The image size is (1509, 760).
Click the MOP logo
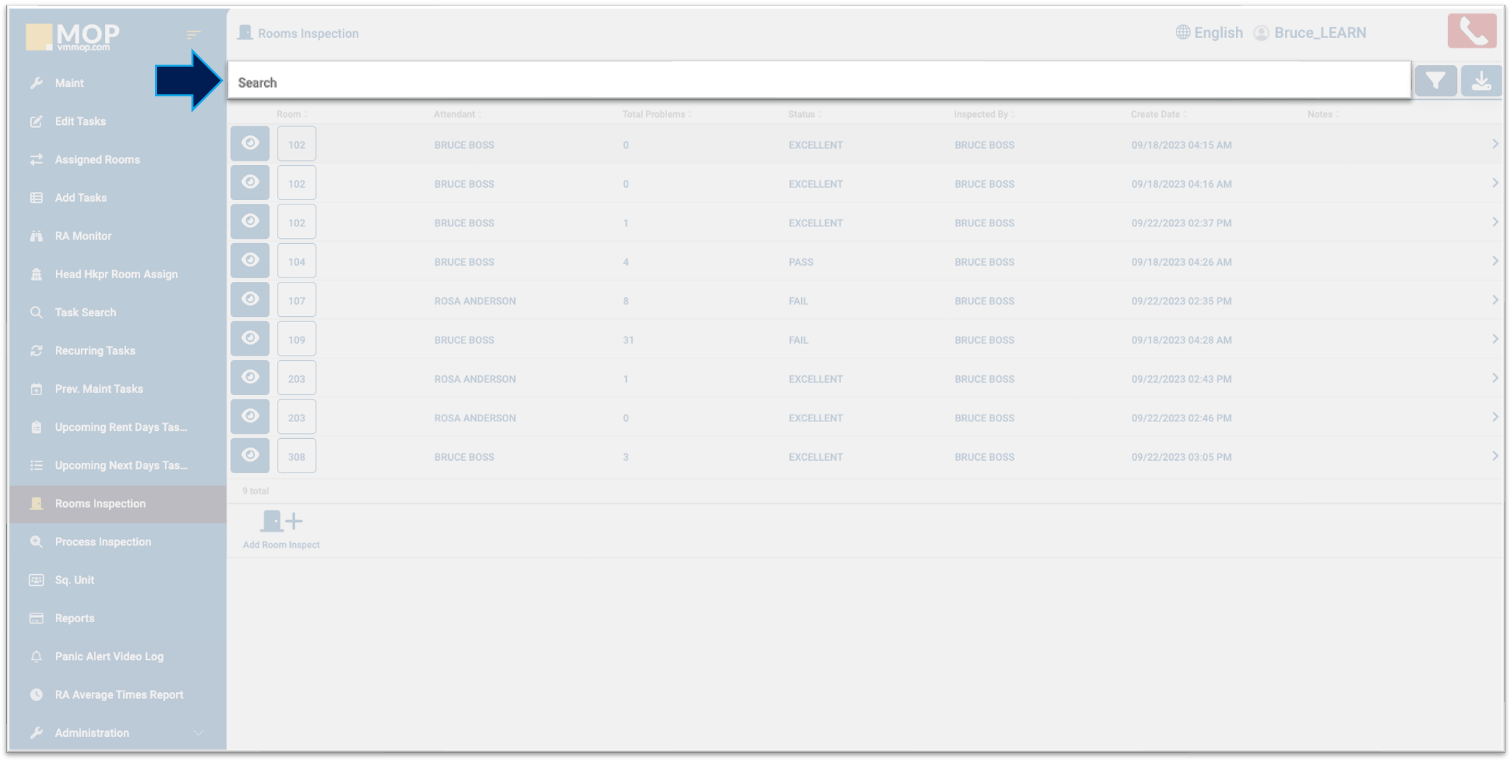click(x=75, y=37)
